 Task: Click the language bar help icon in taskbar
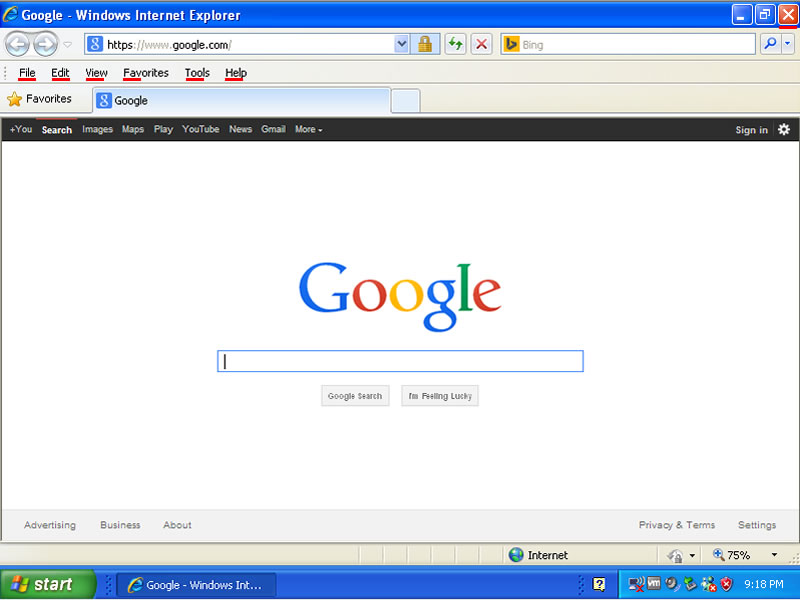[599, 584]
